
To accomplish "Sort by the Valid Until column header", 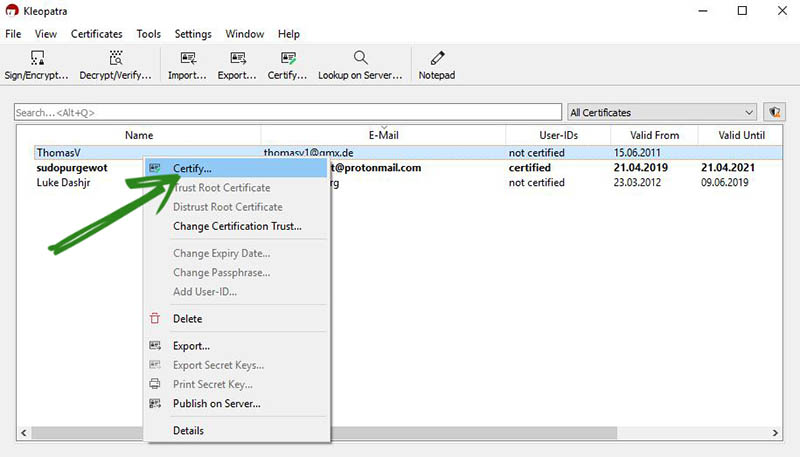I will pos(741,135).
